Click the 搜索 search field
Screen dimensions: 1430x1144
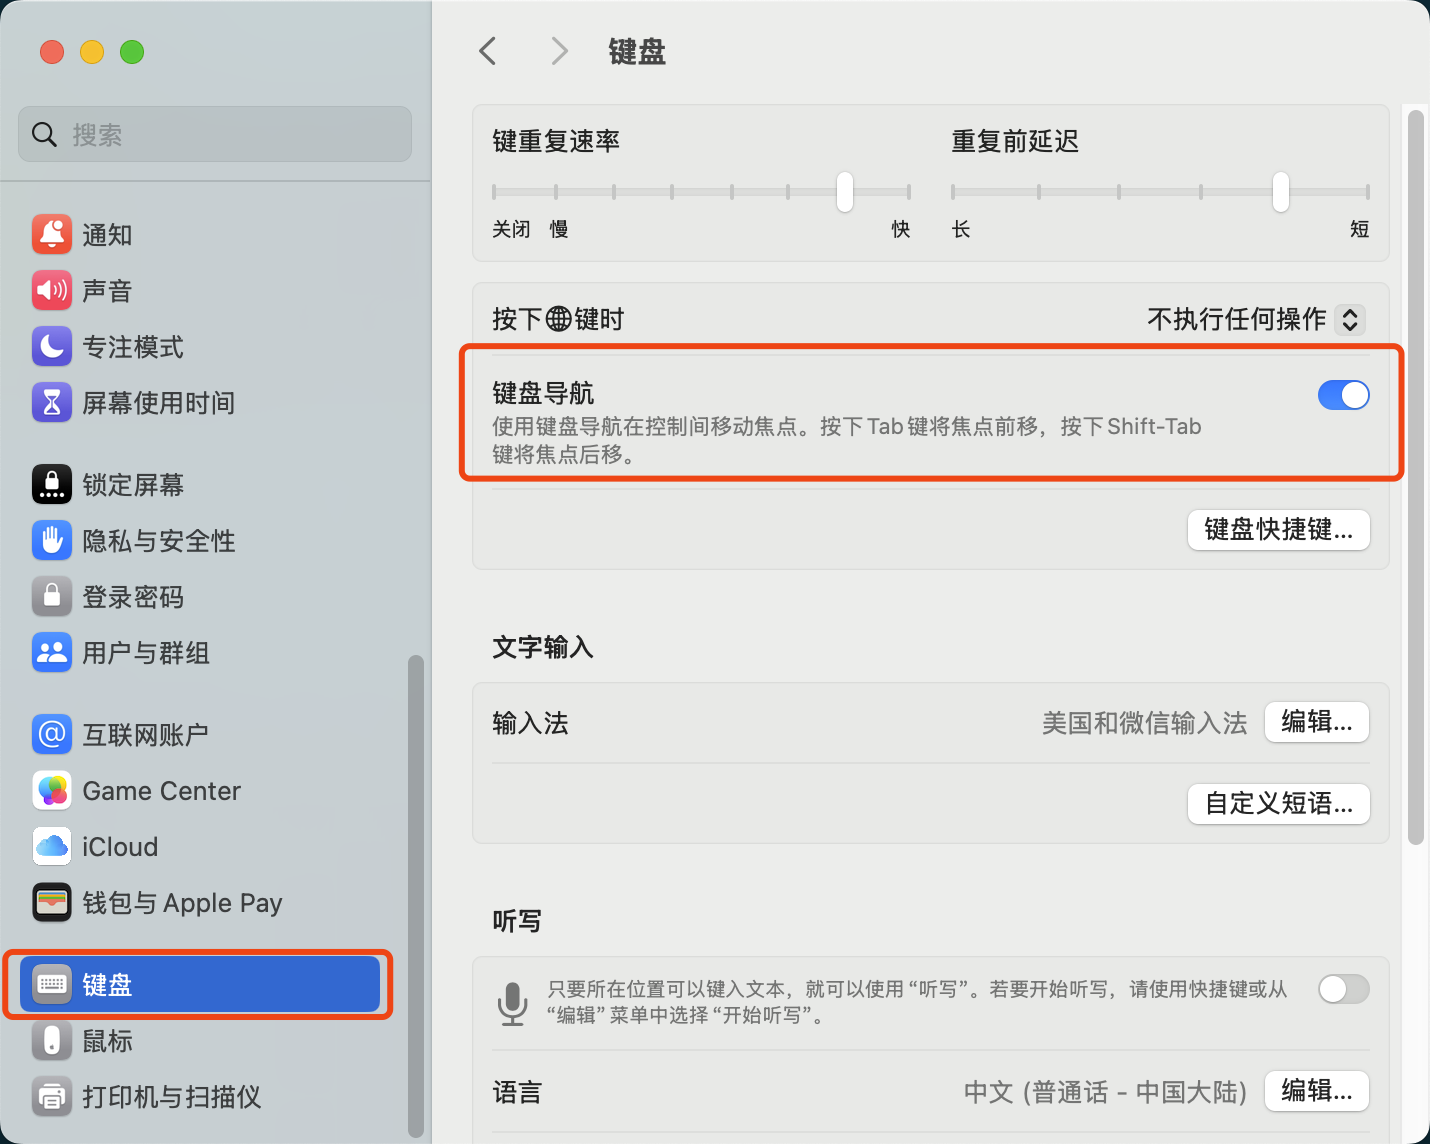coord(215,134)
